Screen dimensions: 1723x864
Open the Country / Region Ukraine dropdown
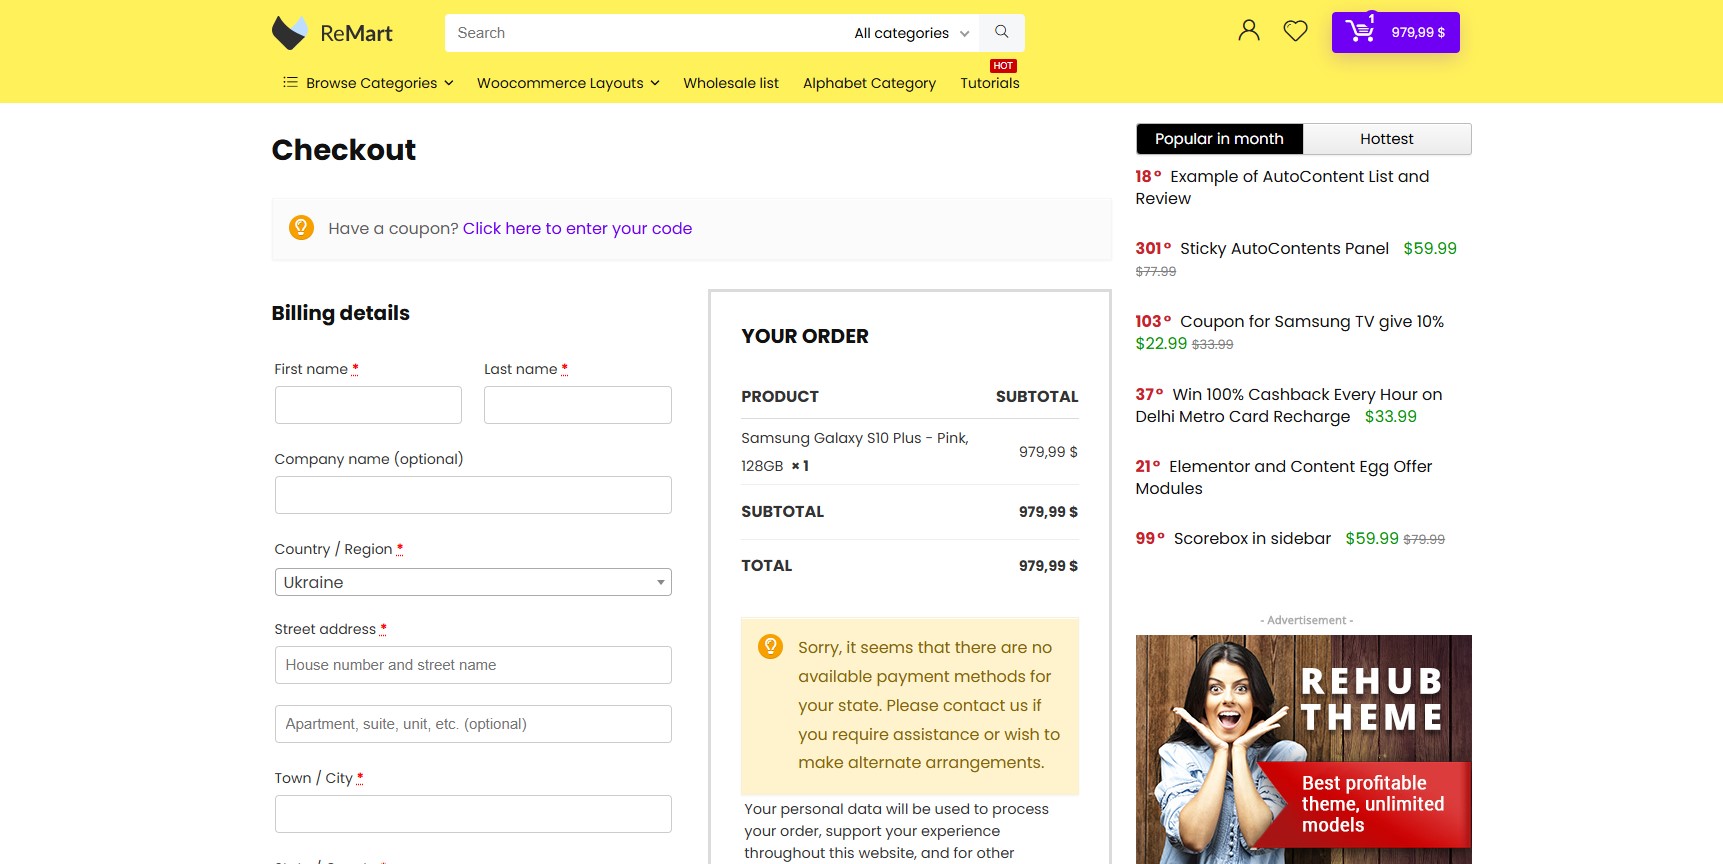pyautogui.click(x=473, y=582)
